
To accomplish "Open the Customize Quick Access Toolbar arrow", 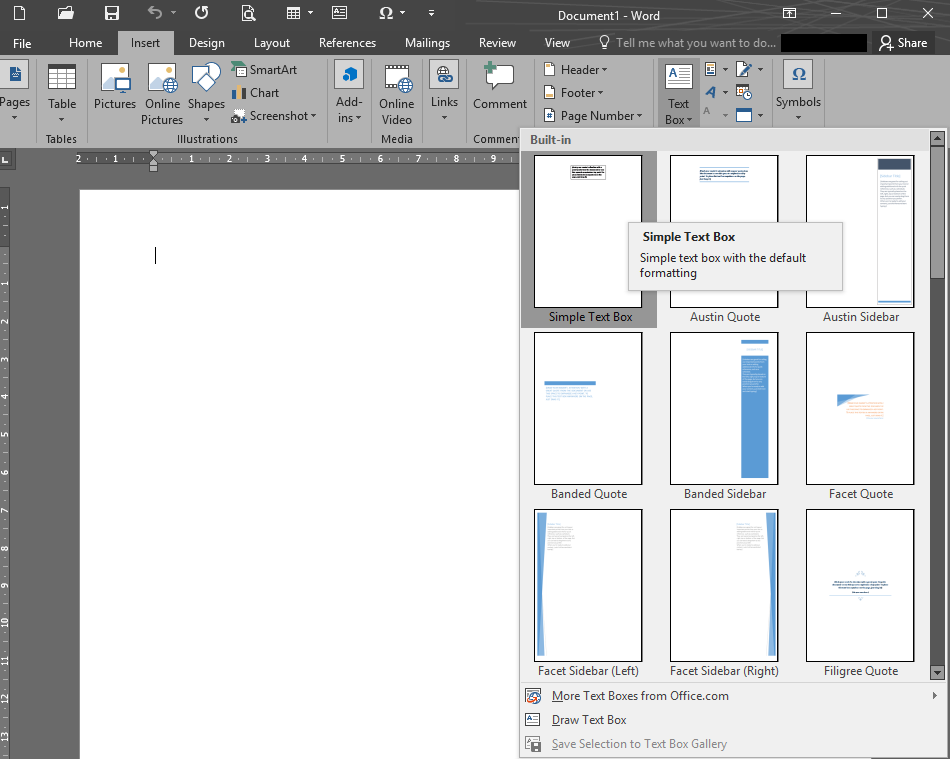I will click(x=431, y=13).
